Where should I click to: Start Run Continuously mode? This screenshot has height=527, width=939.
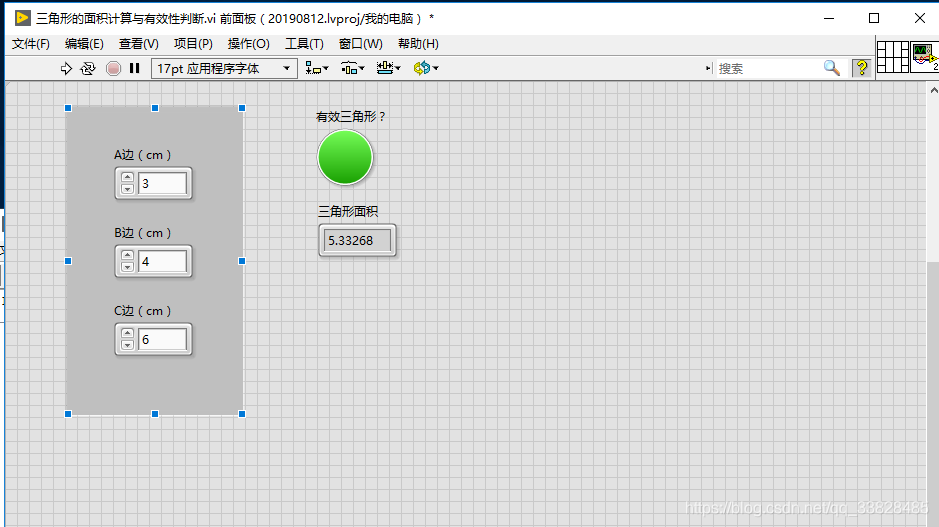click(x=88, y=68)
